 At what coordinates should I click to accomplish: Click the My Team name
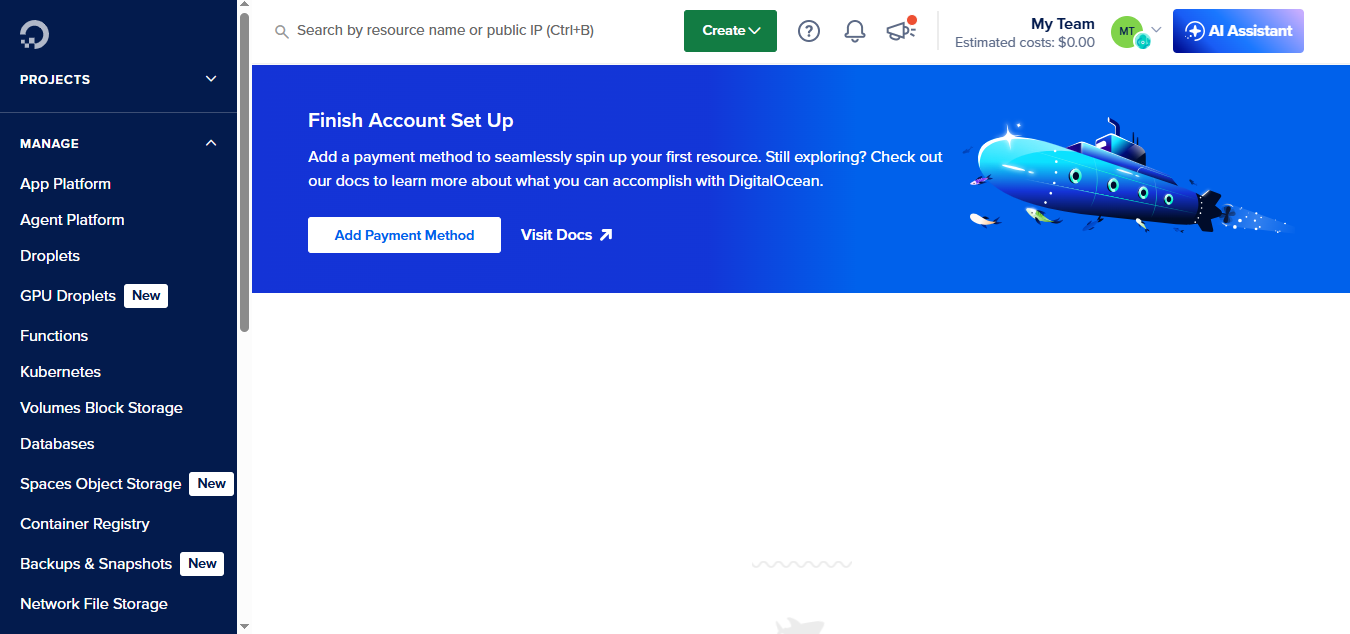tap(1062, 24)
